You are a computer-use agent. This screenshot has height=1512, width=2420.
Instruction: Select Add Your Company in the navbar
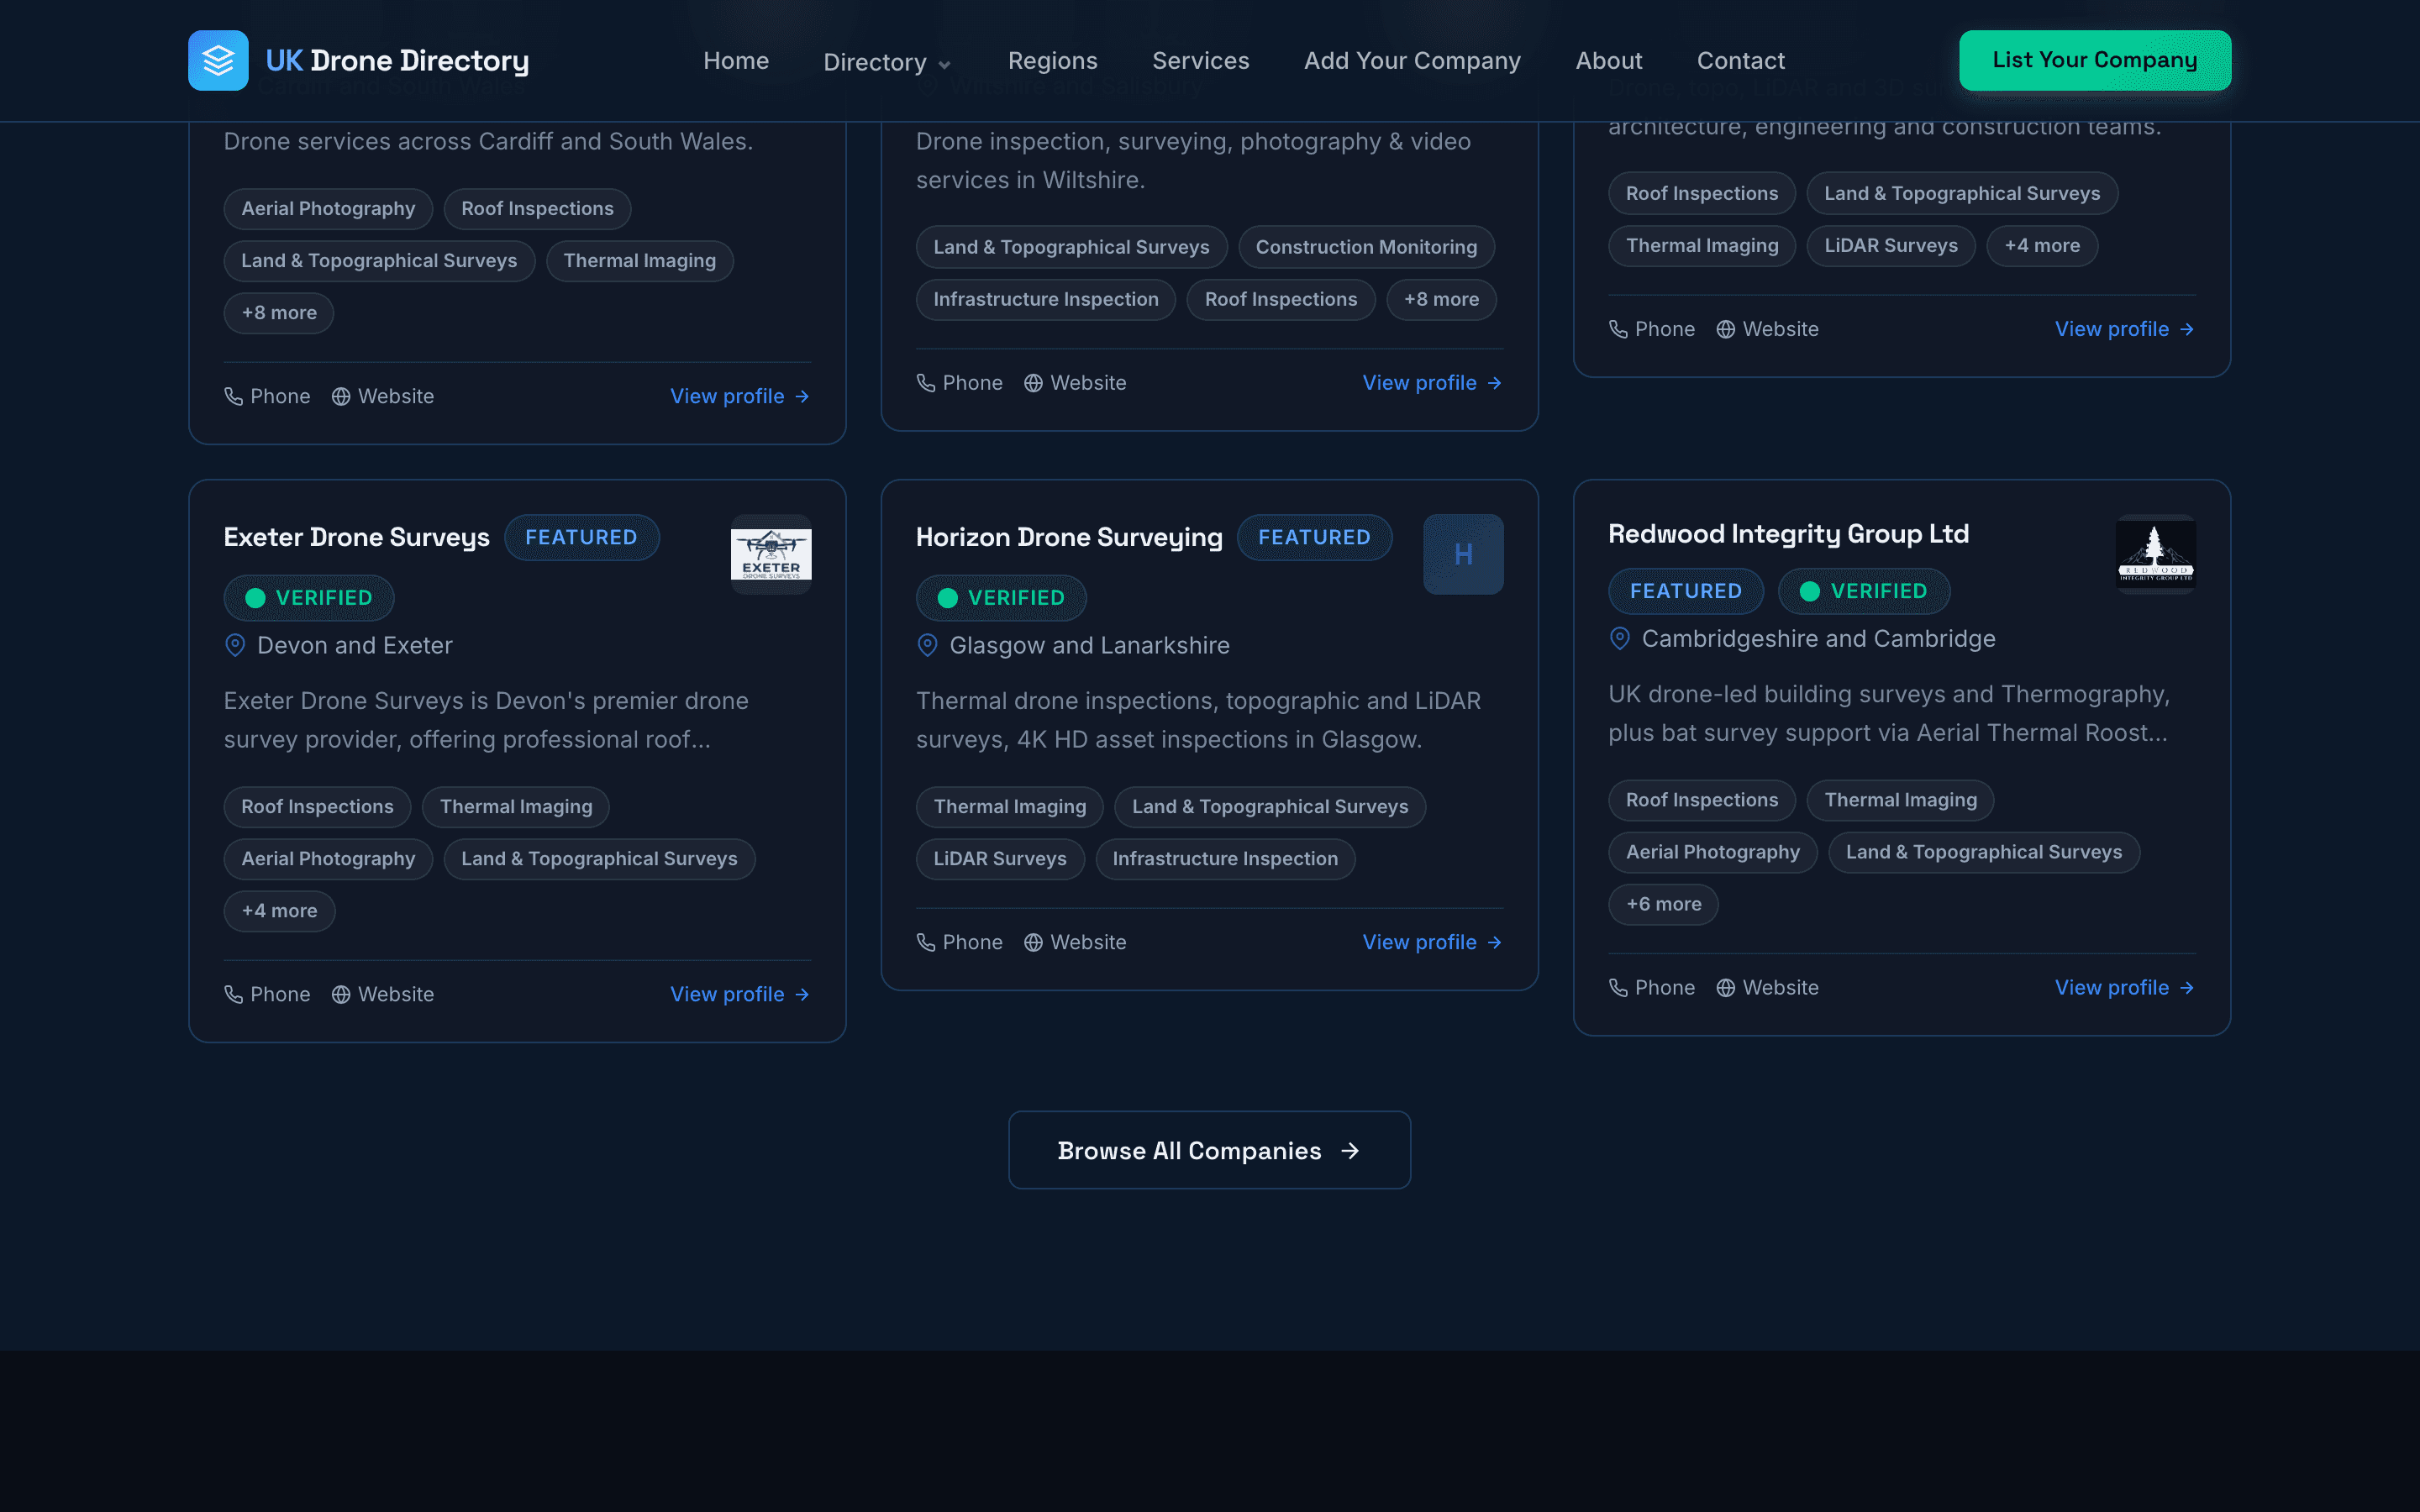[1412, 60]
